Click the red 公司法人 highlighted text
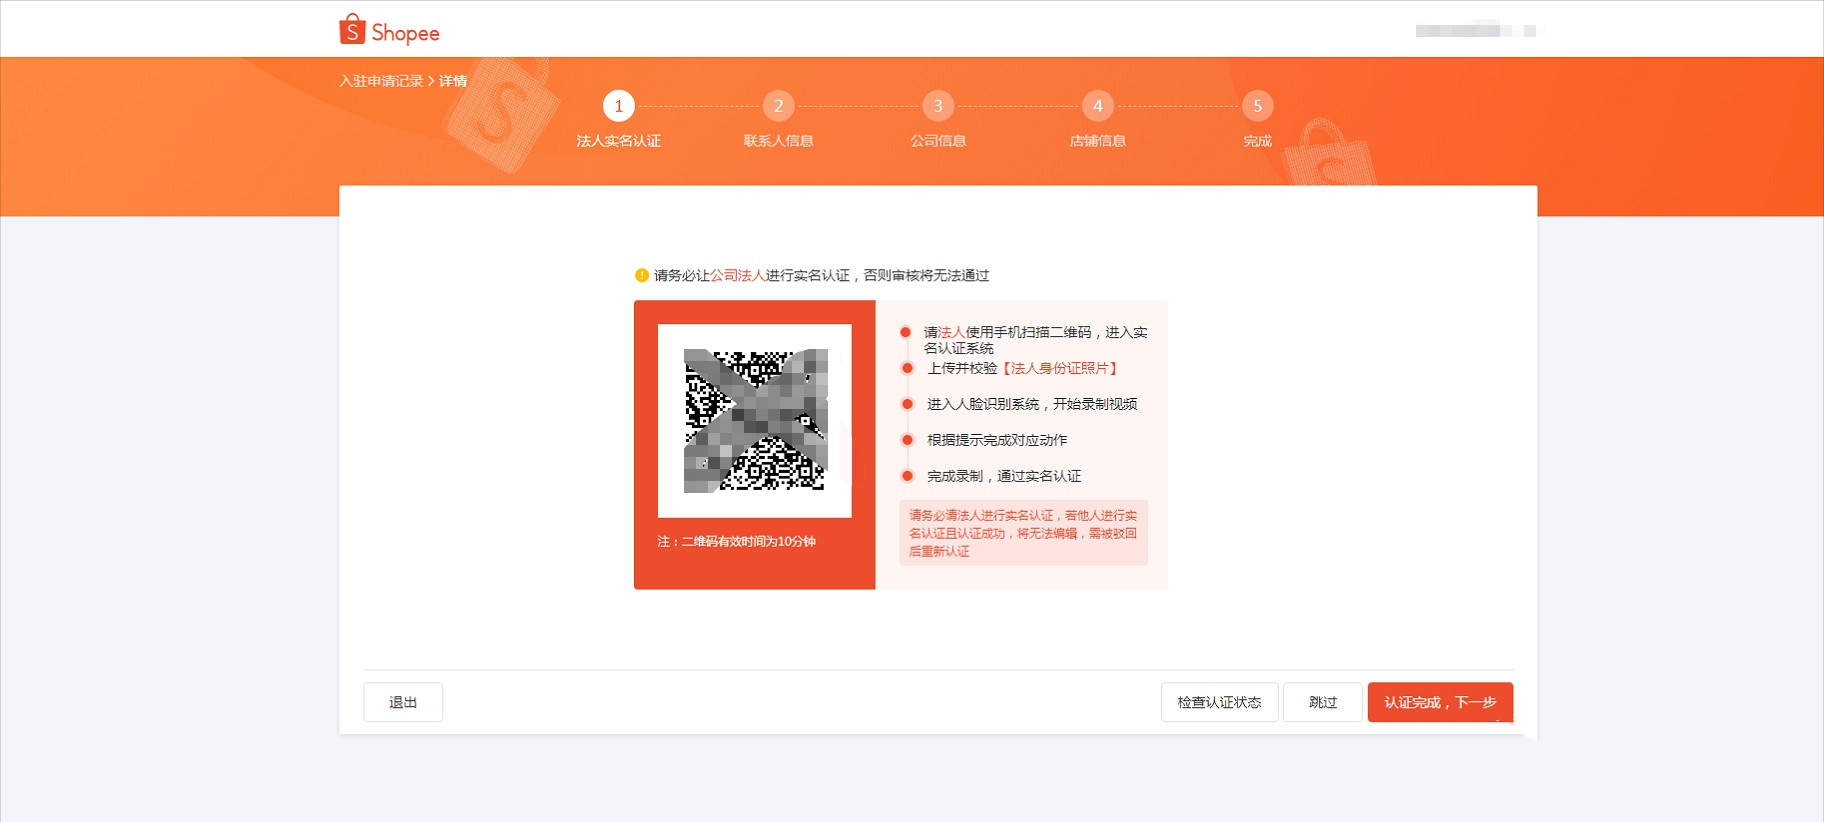The height and width of the screenshot is (822, 1824). [x=737, y=275]
